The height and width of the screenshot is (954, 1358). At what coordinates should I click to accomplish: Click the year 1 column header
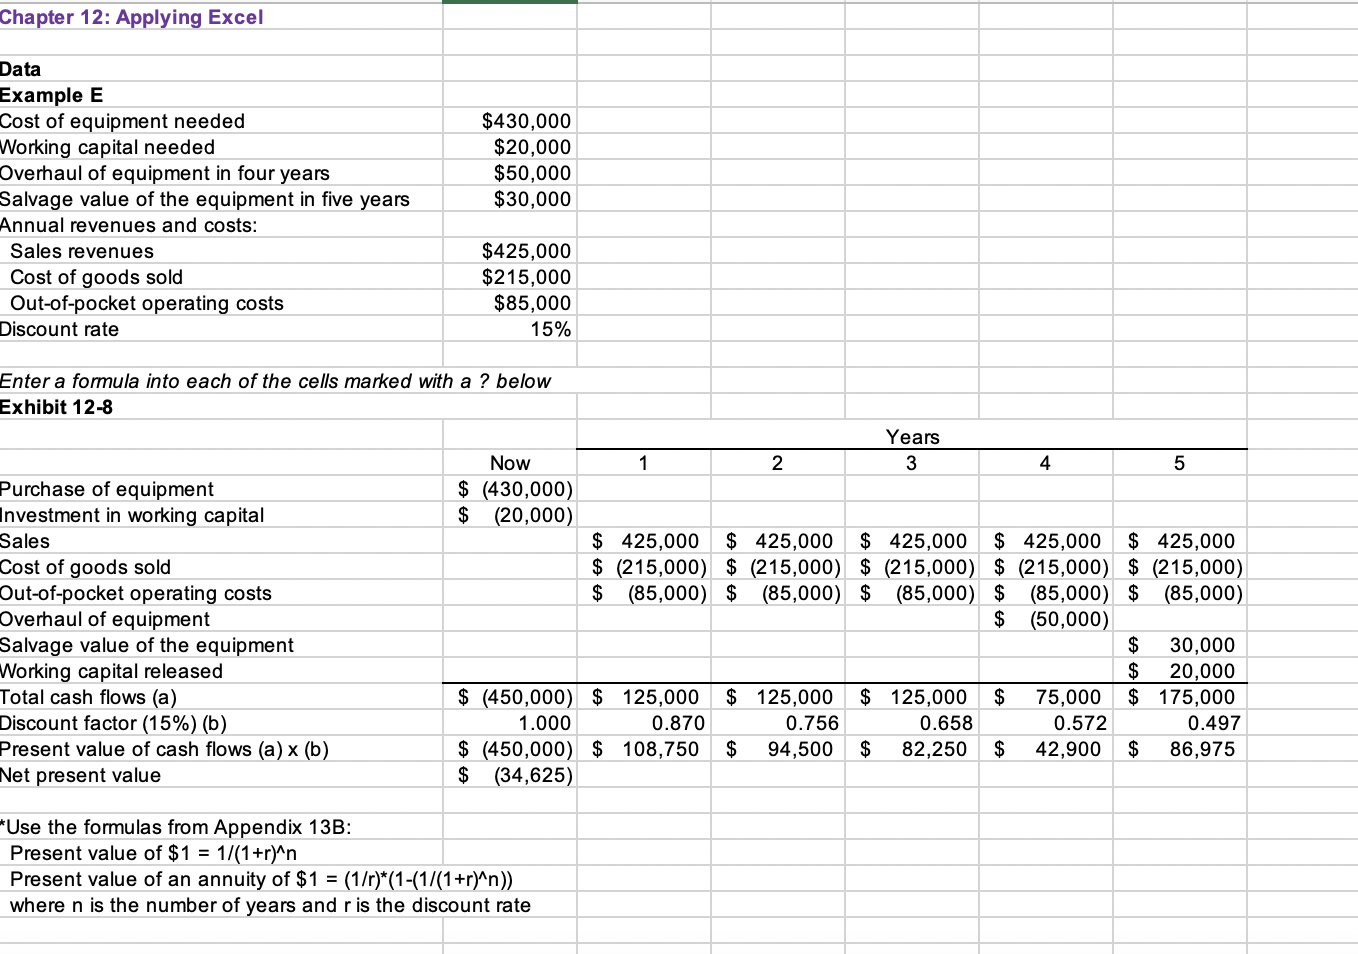click(644, 463)
